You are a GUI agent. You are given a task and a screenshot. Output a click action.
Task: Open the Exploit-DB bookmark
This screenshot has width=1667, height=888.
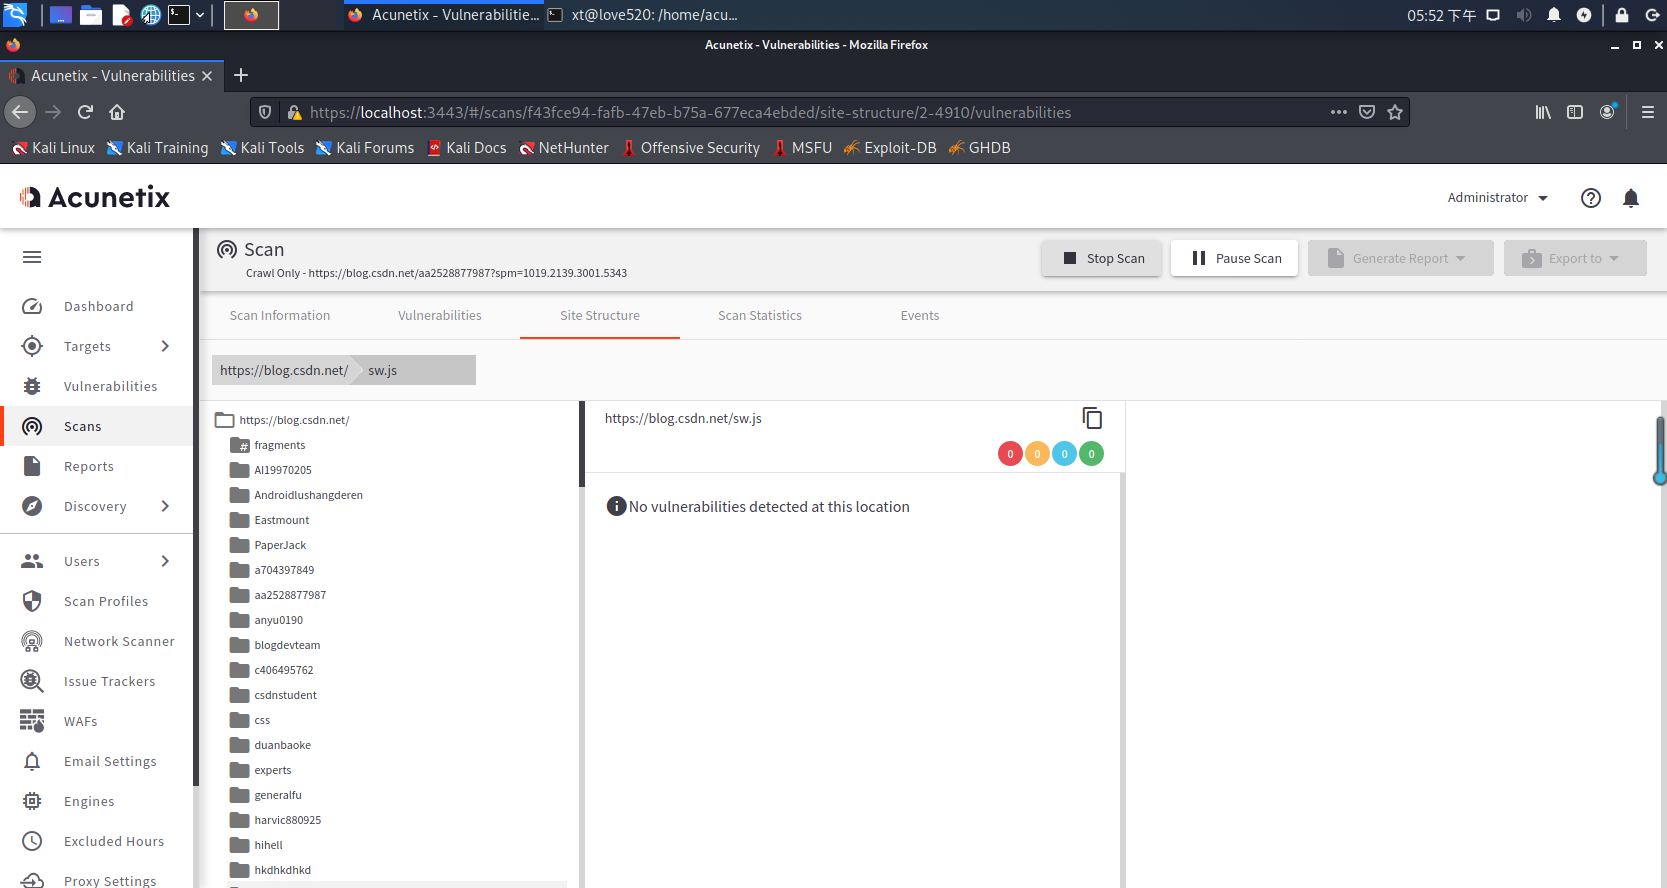point(890,148)
